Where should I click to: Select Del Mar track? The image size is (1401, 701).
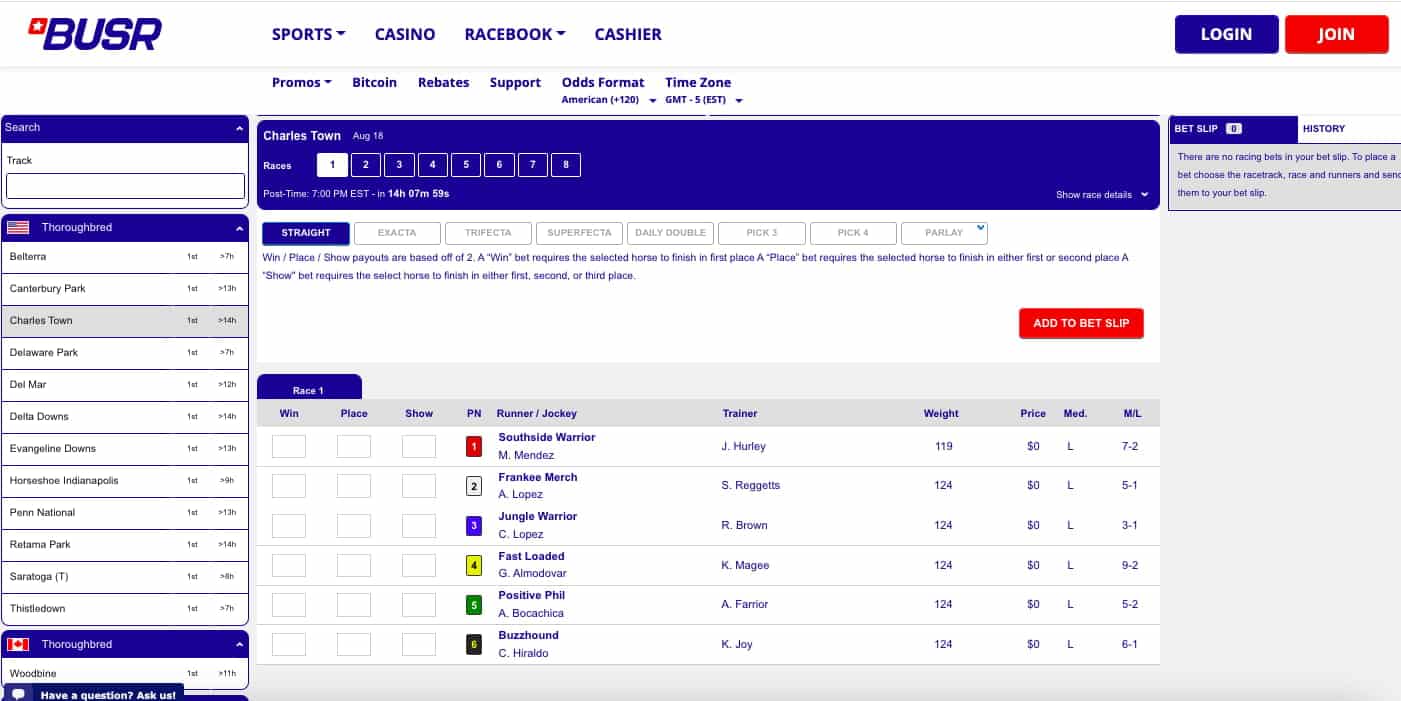click(124, 385)
